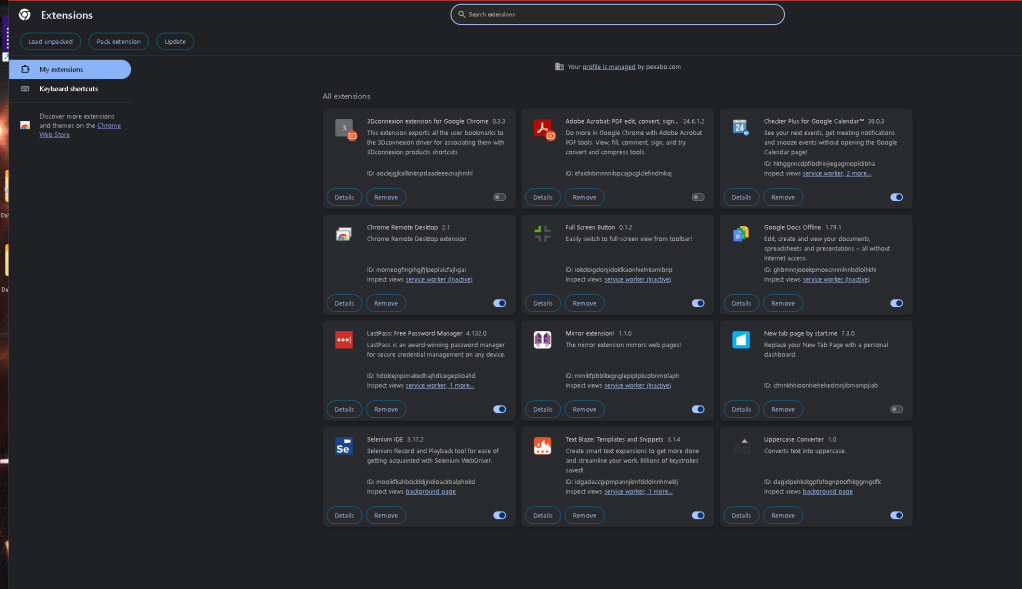The width and height of the screenshot is (1022, 589).
Task: Enable the 3Dconnexion extension toggle
Action: [499, 197]
